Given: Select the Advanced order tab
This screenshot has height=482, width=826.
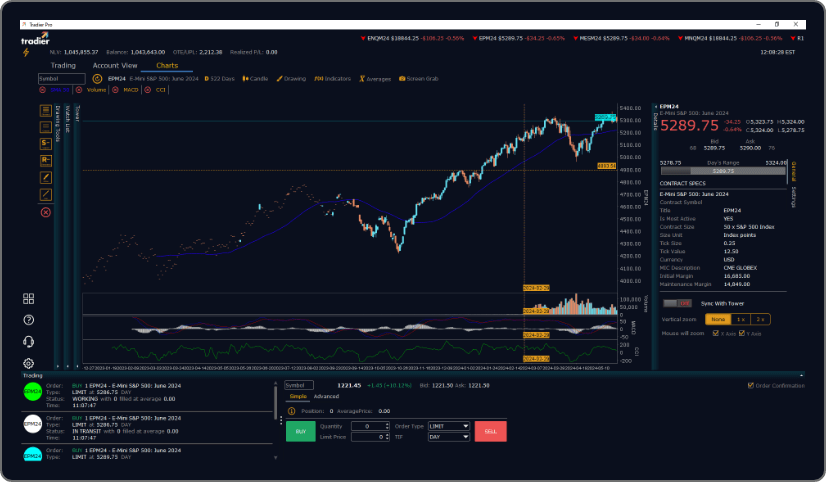Looking at the screenshot, I should (326, 397).
